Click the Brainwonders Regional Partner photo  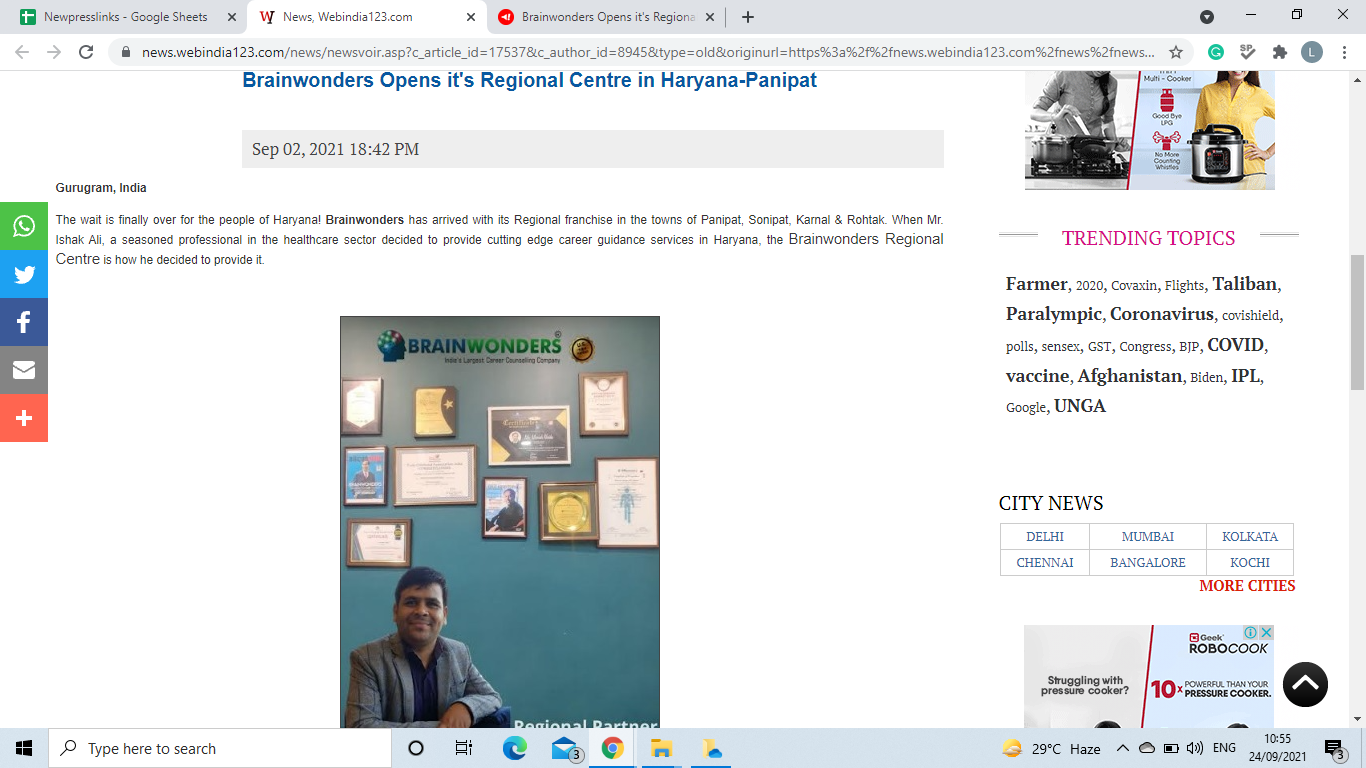(x=500, y=522)
